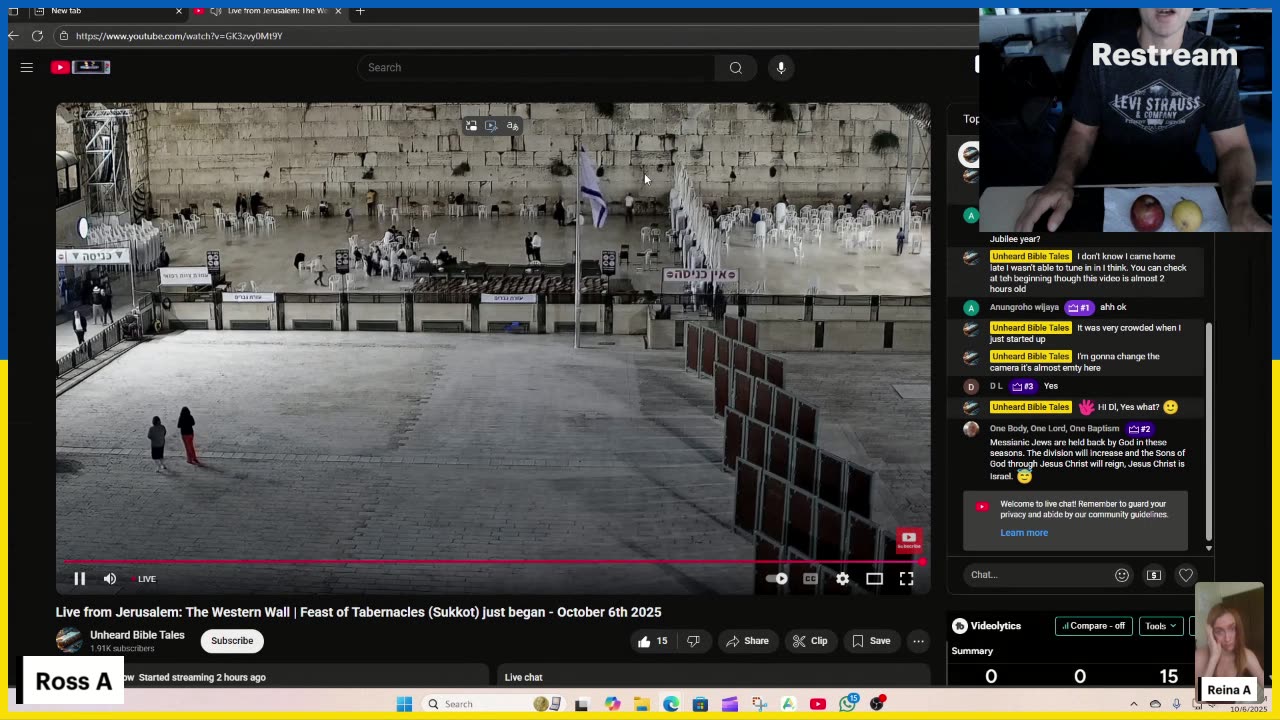Toggle closed captions on the video
The width and height of the screenshot is (1280, 720).
pos(810,578)
